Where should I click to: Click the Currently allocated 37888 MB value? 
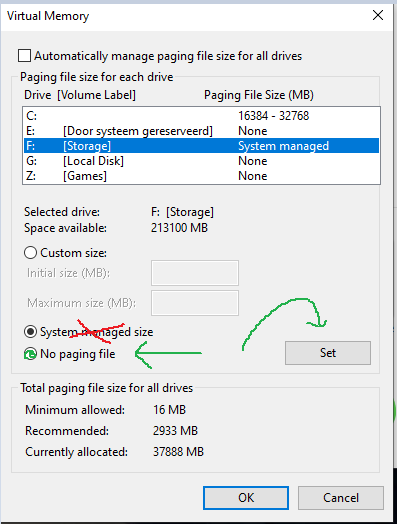pyautogui.click(x=178, y=452)
